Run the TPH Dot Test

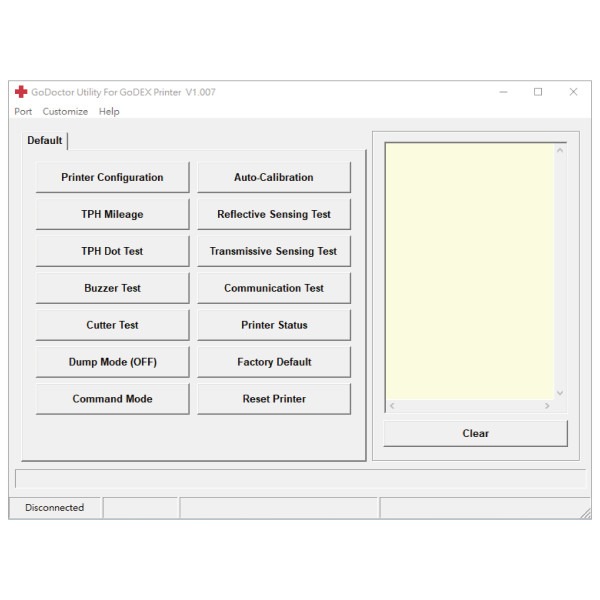click(112, 252)
